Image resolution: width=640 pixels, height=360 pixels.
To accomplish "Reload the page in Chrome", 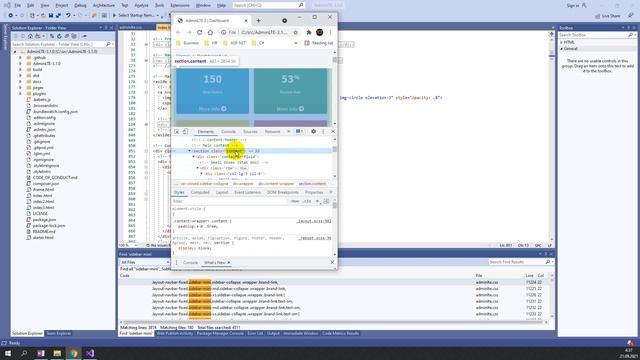I will (200, 32).
